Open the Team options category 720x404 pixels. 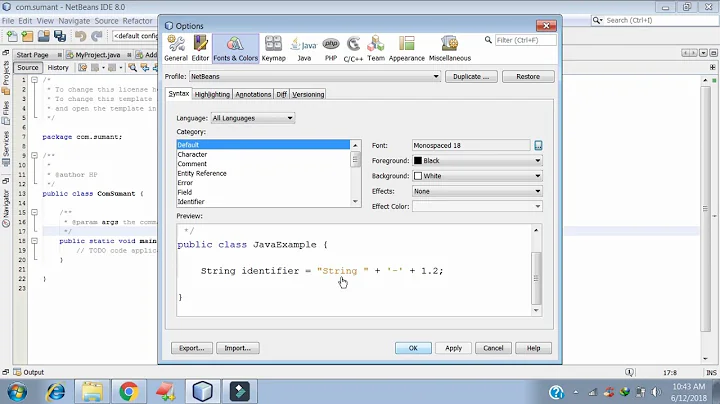[x=376, y=48]
